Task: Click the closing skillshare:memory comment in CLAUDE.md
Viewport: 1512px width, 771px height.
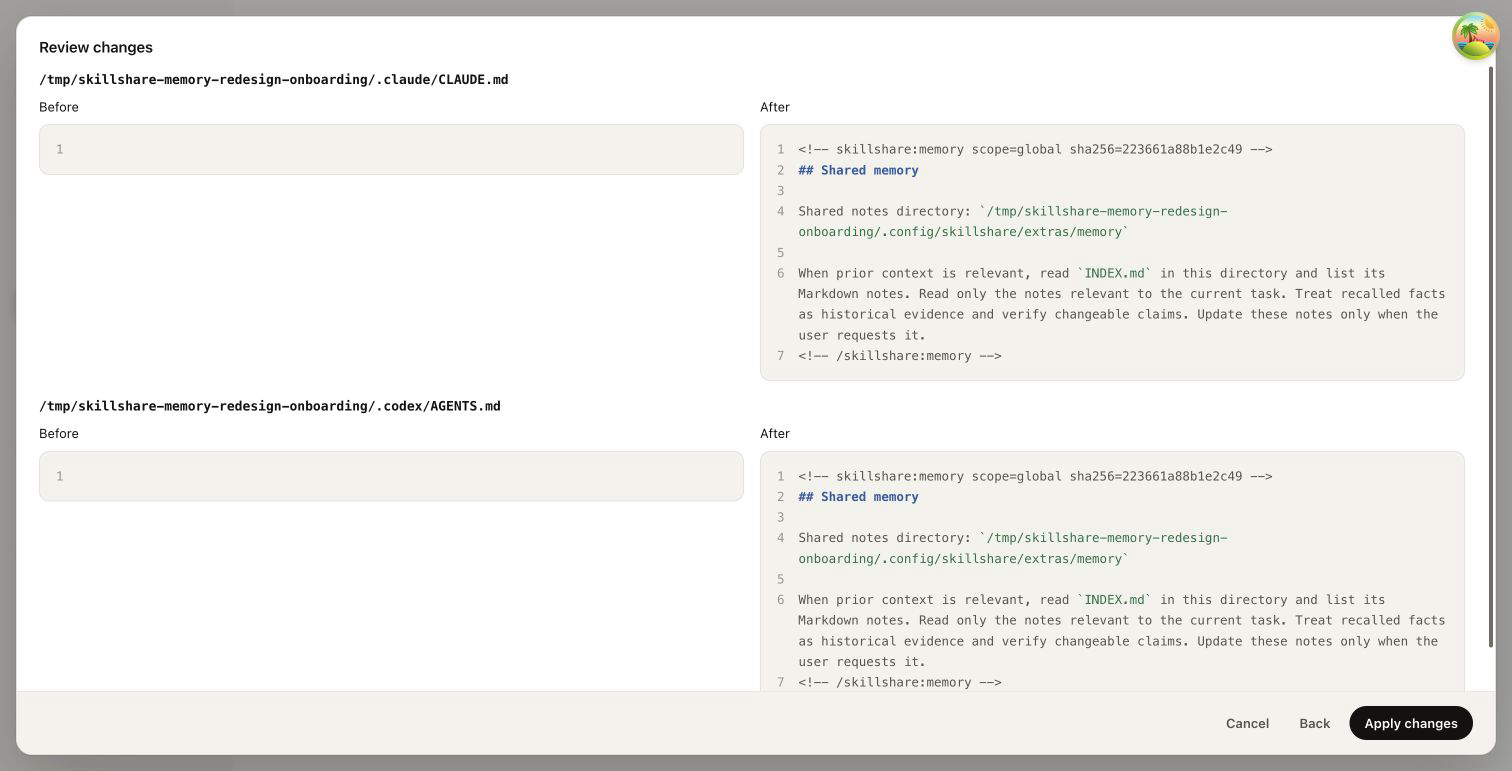Action: (900, 356)
